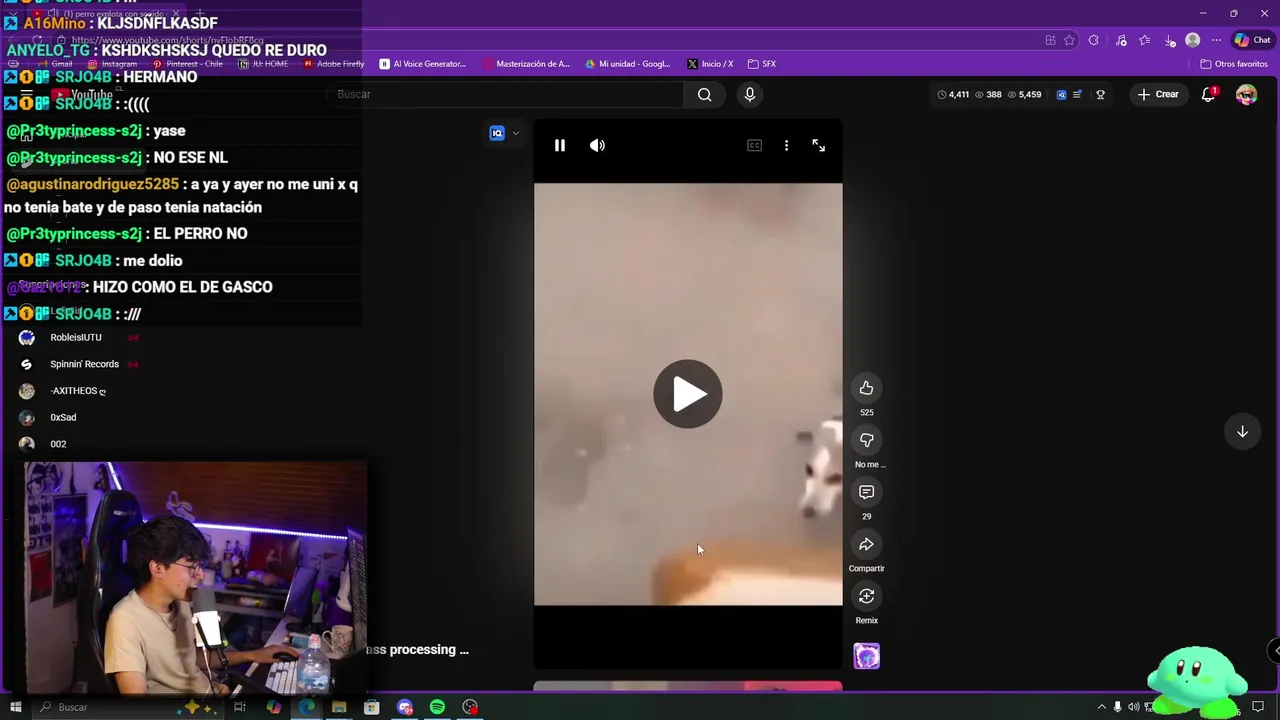This screenshot has width=1280, height=720.
Task: Open the Pinterest - Chile bookmark
Action: coord(187,64)
